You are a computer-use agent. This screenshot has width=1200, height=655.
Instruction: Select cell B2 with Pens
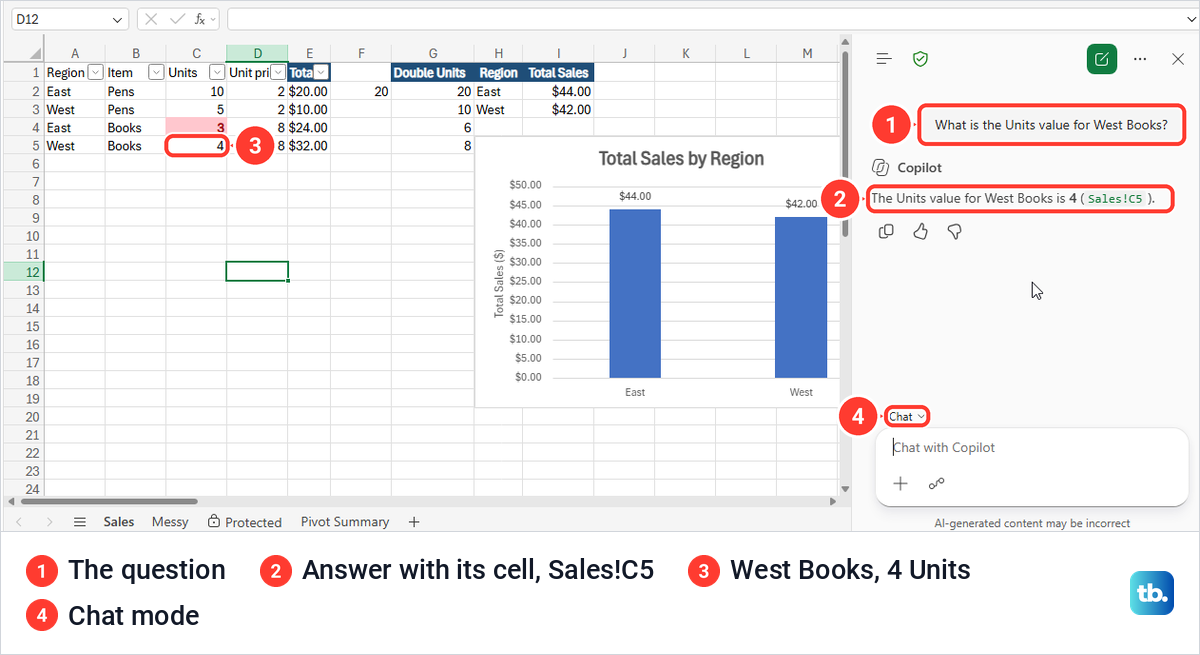(135, 91)
